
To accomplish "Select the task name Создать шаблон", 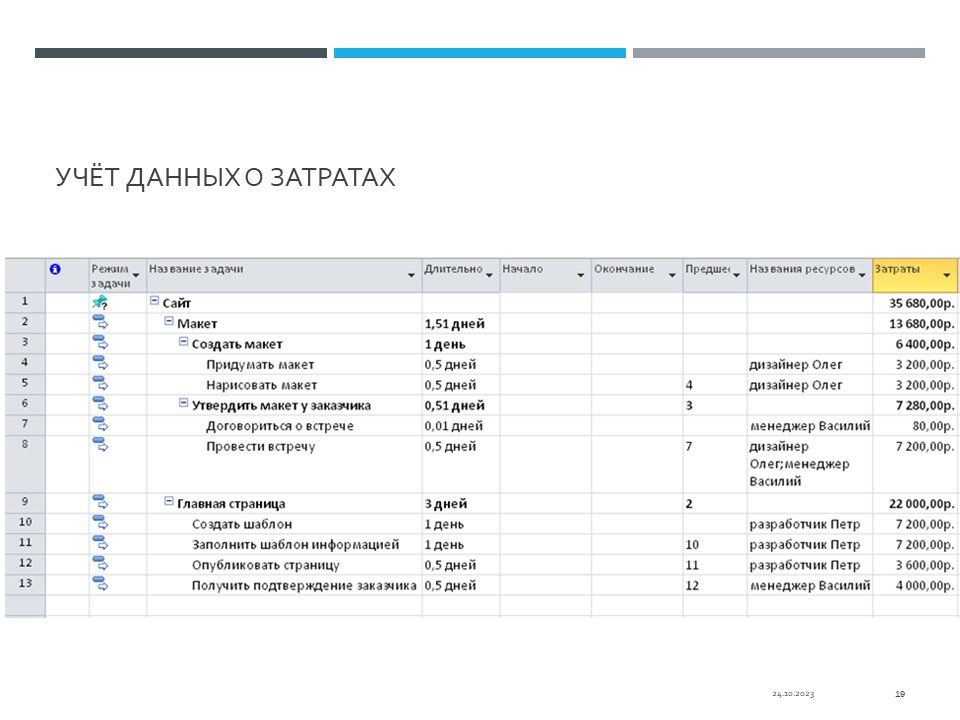I will (x=242, y=525).
